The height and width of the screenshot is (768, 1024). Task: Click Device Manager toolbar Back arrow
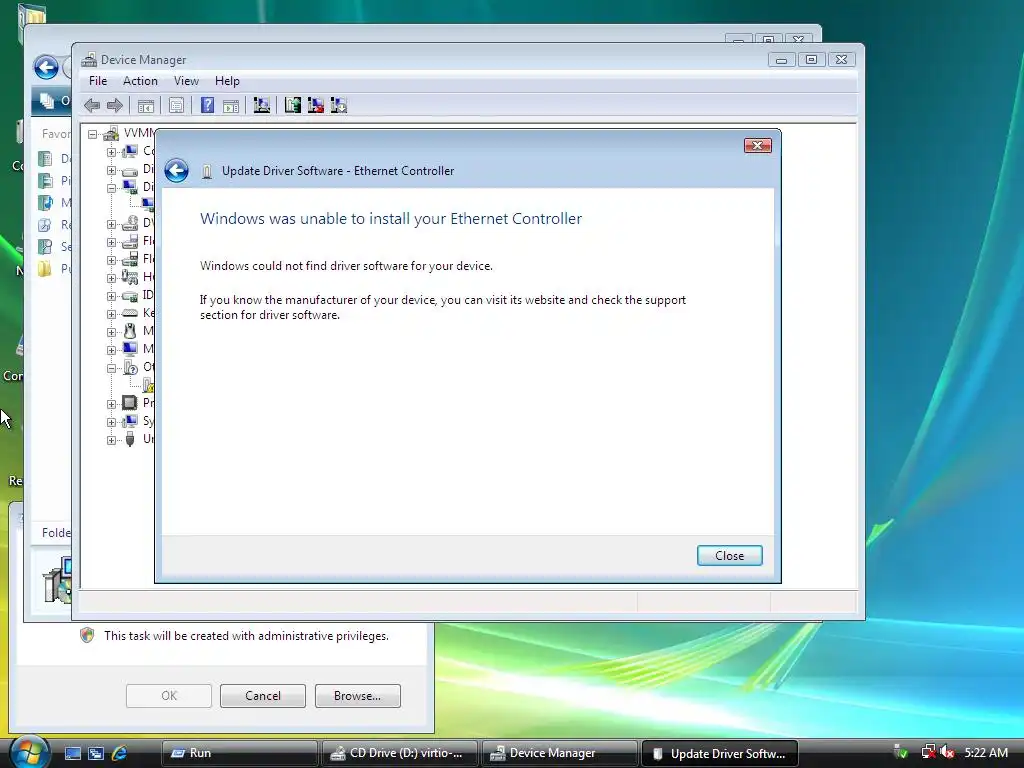pos(92,105)
